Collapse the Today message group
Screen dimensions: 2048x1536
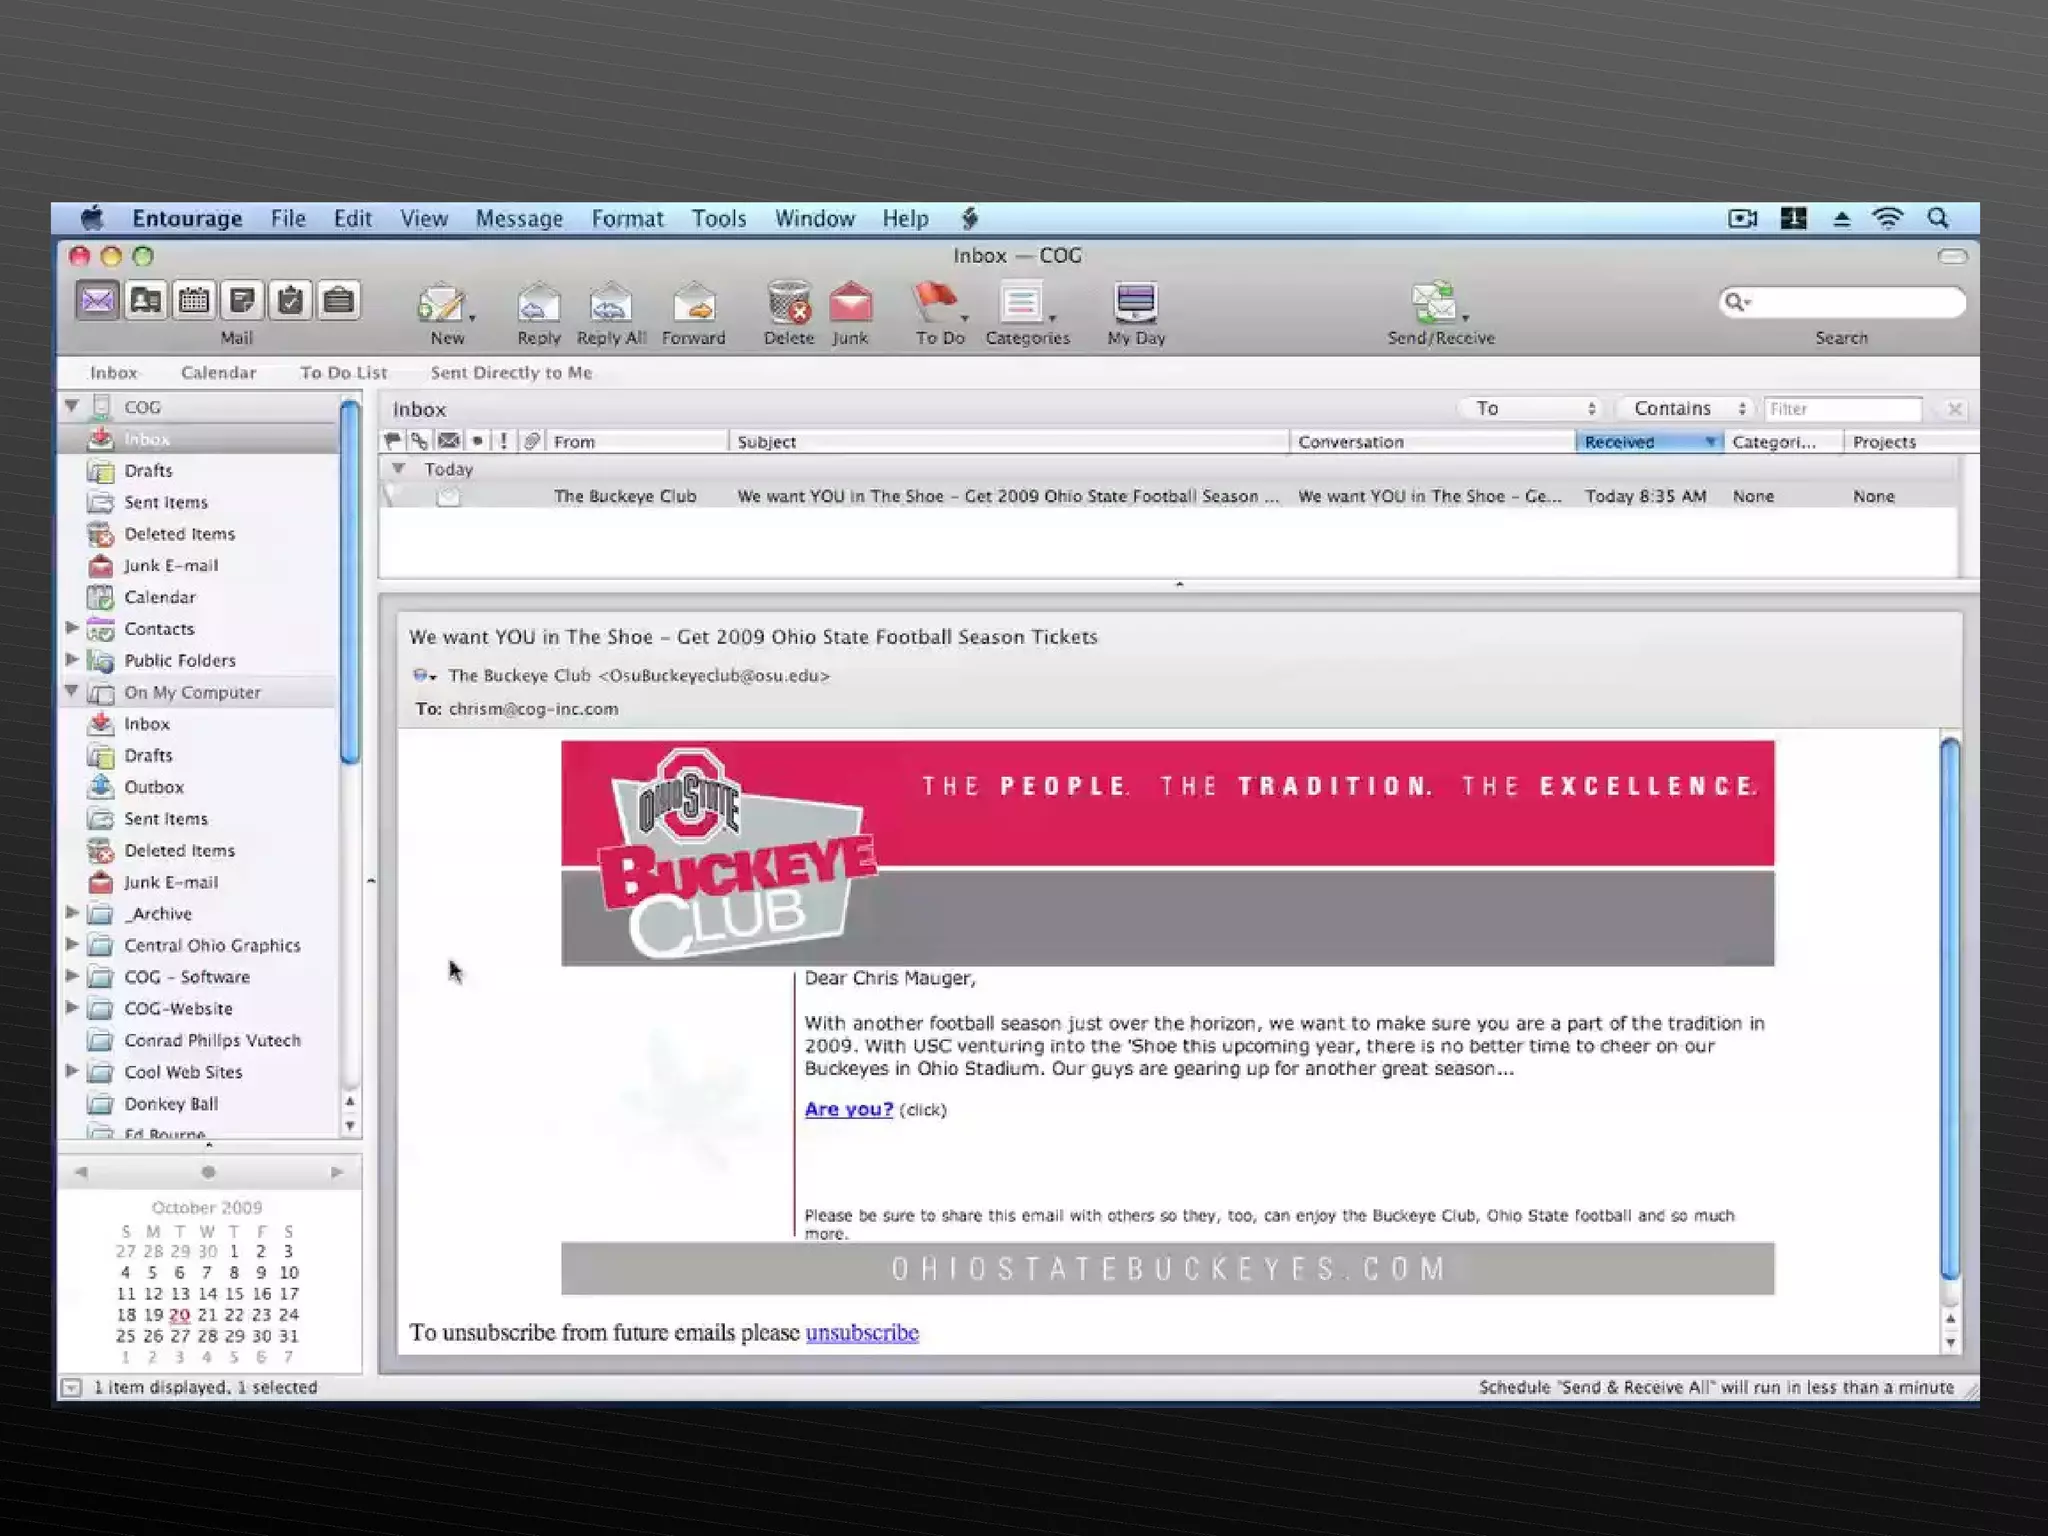[x=398, y=468]
